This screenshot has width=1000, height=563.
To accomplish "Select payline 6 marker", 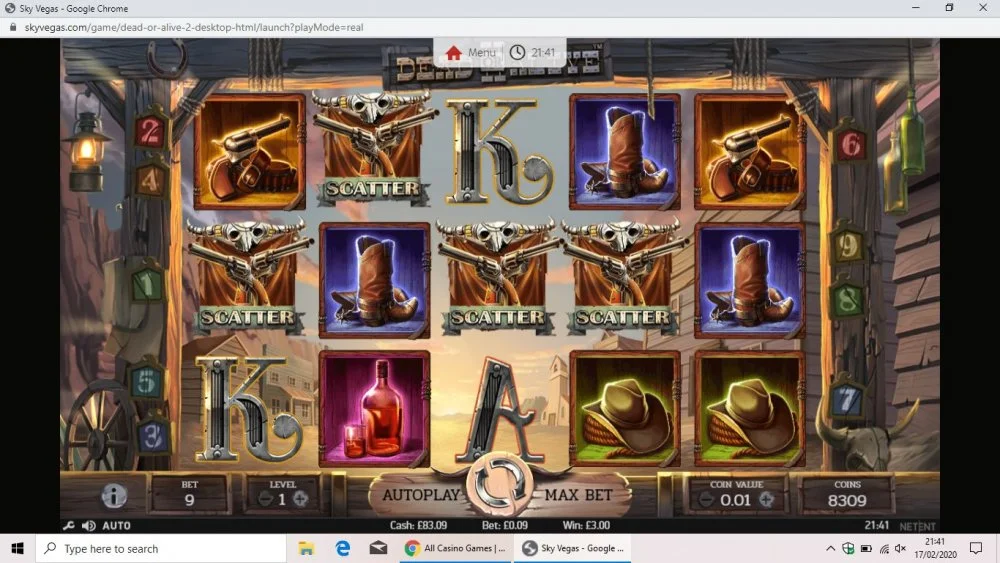I will (849, 145).
